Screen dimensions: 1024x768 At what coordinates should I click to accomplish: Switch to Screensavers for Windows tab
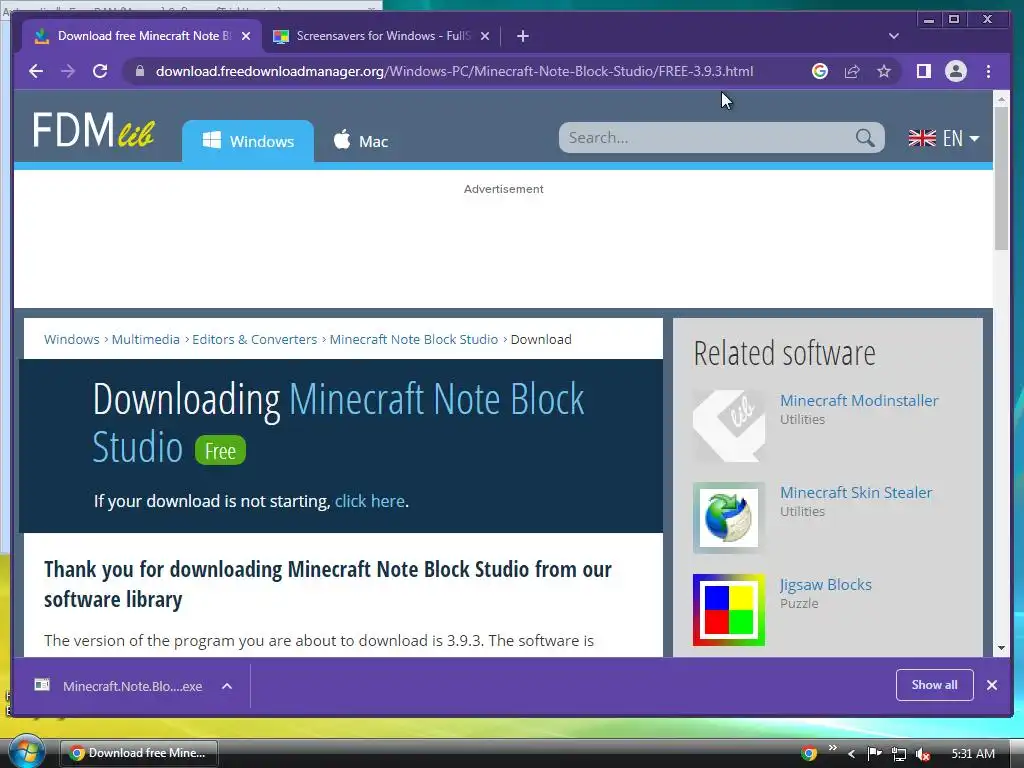point(382,36)
